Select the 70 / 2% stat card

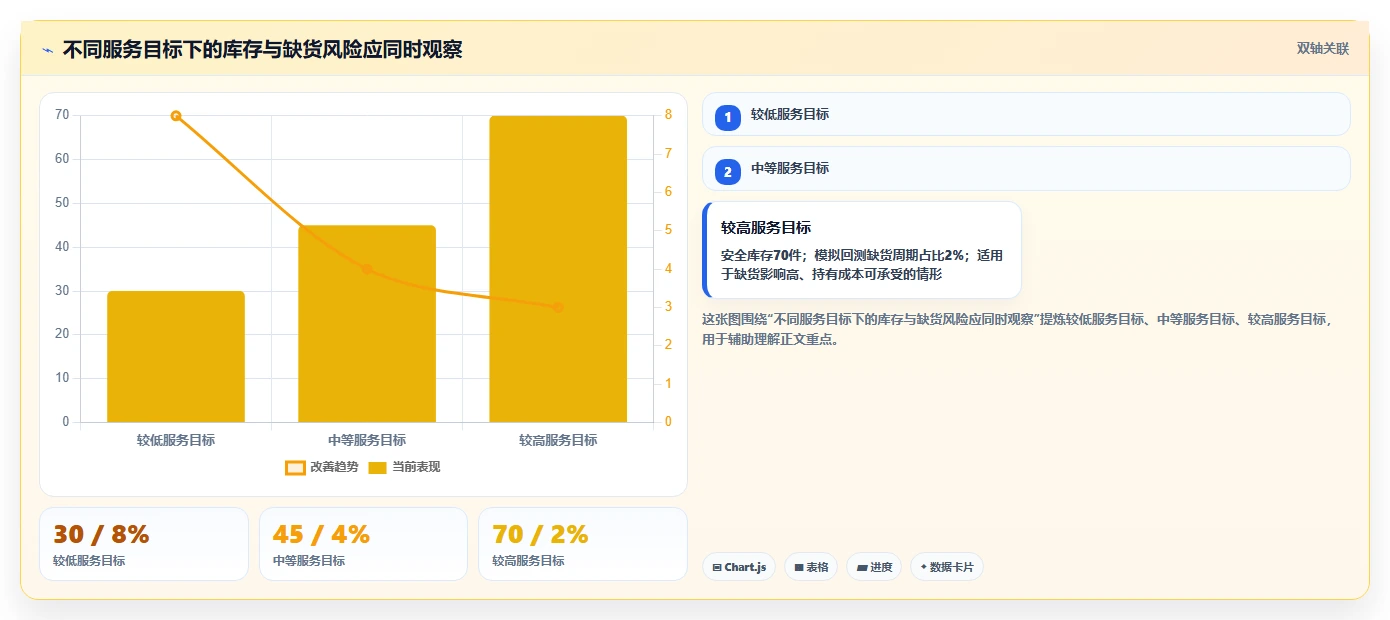583,544
